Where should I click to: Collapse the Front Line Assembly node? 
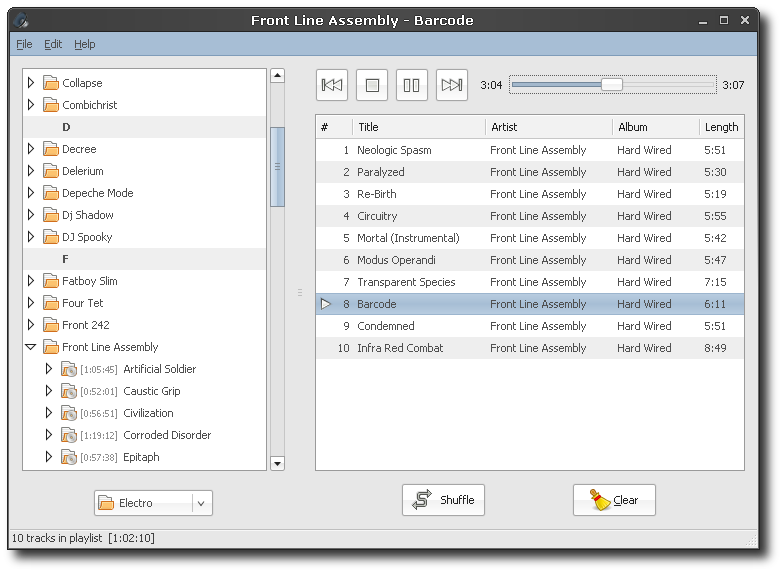coord(31,347)
